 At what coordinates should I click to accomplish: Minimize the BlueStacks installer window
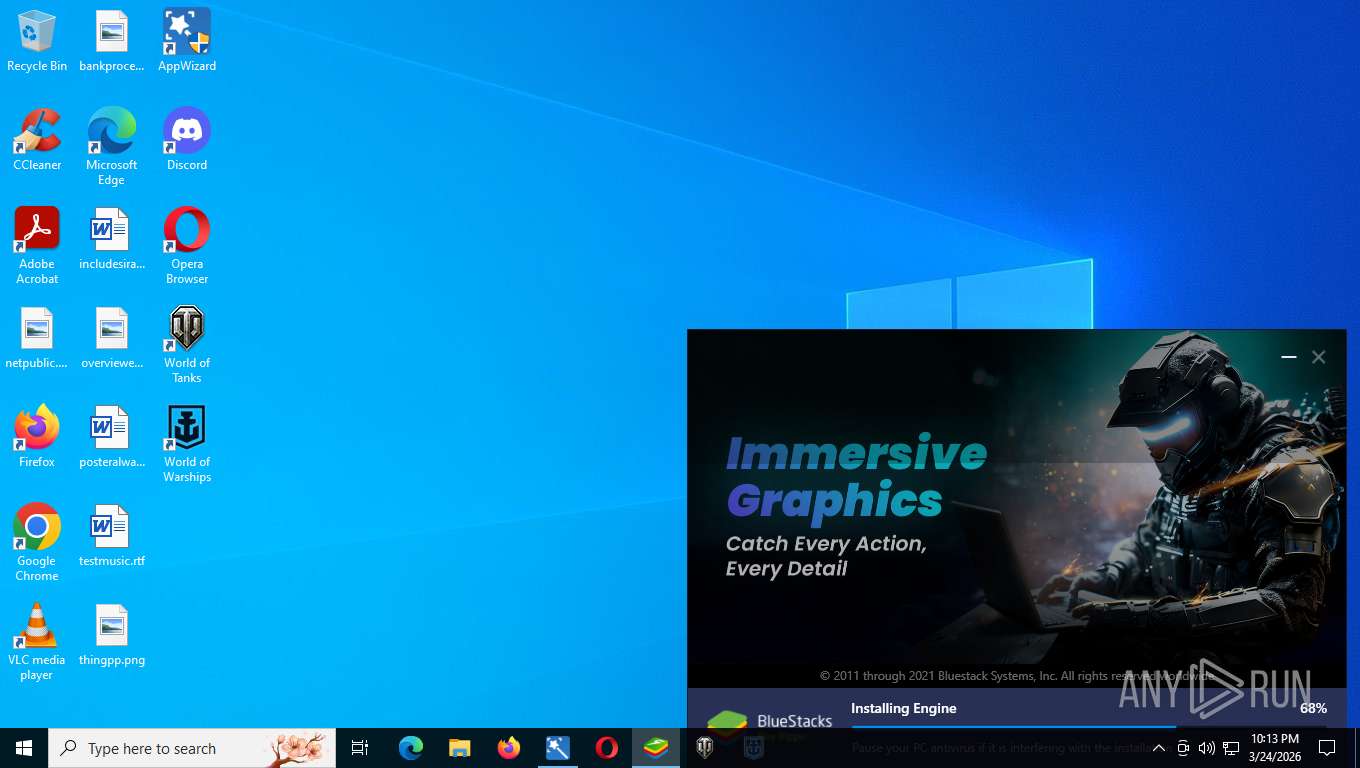coord(1289,357)
